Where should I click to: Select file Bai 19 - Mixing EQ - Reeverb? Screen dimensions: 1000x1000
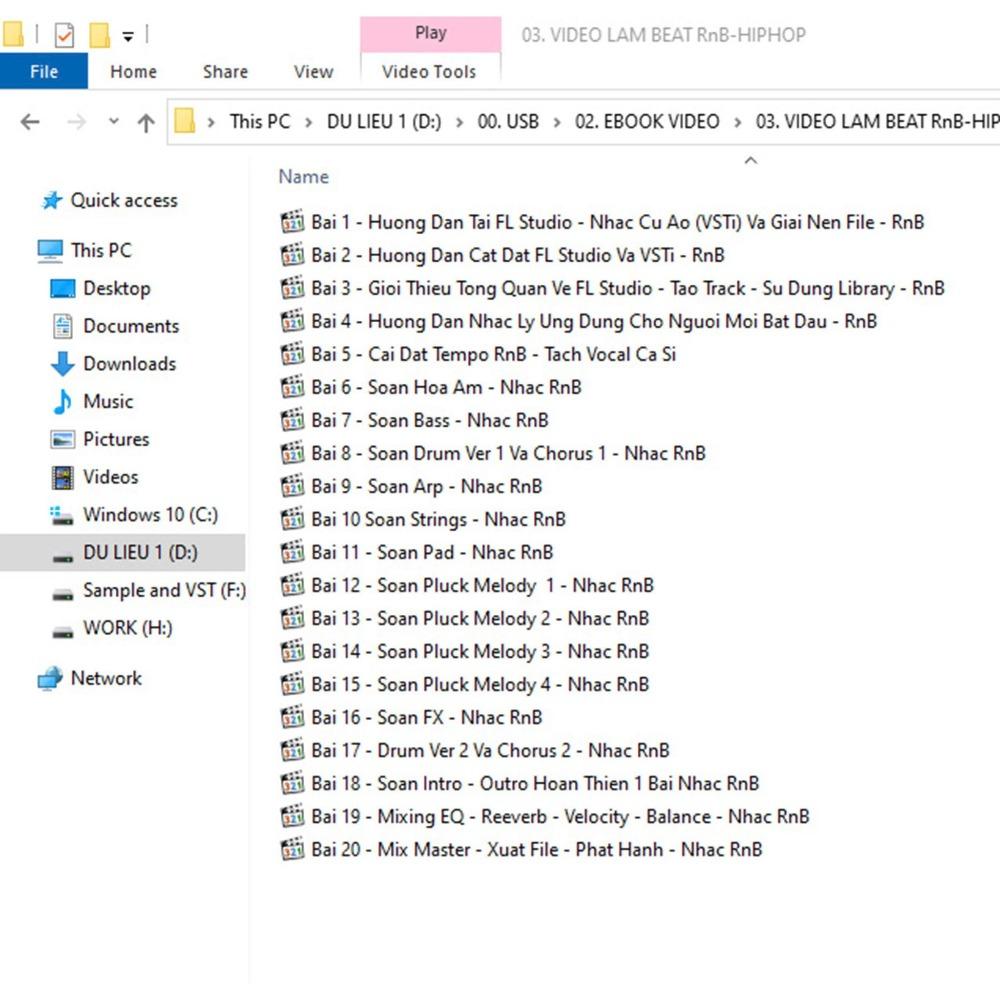(560, 816)
